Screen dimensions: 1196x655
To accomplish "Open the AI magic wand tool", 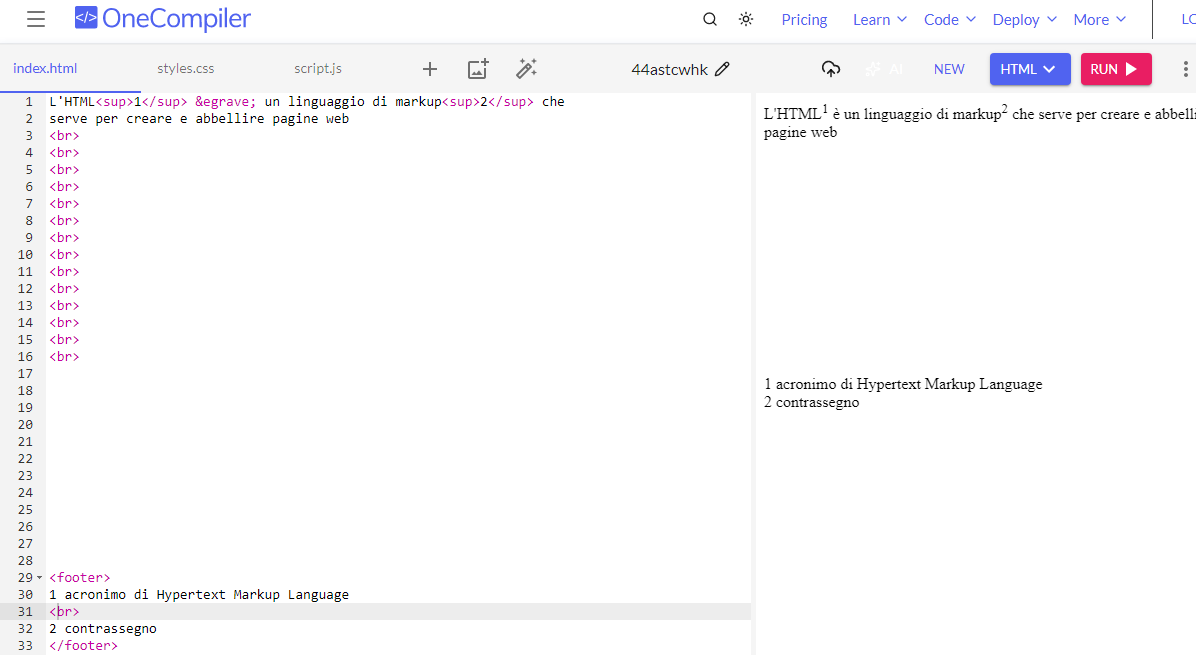I will tap(526, 69).
